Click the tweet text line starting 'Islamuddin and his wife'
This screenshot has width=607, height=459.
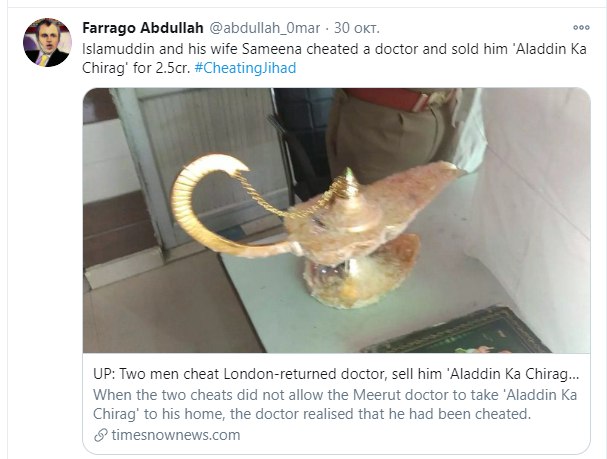pos(334,49)
